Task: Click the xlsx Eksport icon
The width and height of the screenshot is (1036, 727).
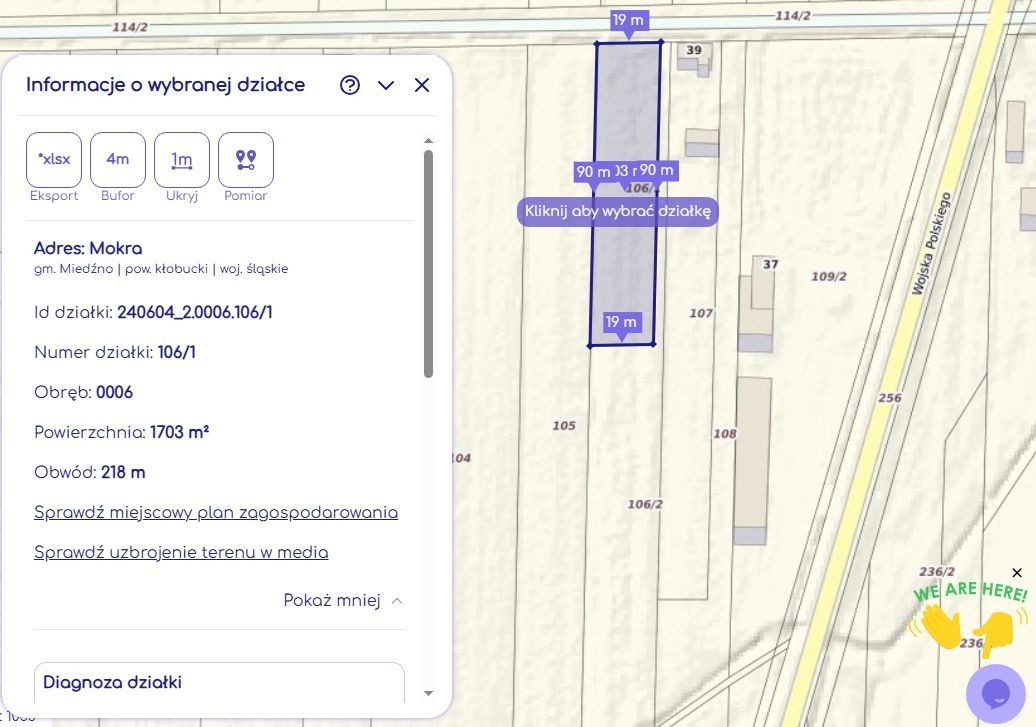Action: pos(54,159)
